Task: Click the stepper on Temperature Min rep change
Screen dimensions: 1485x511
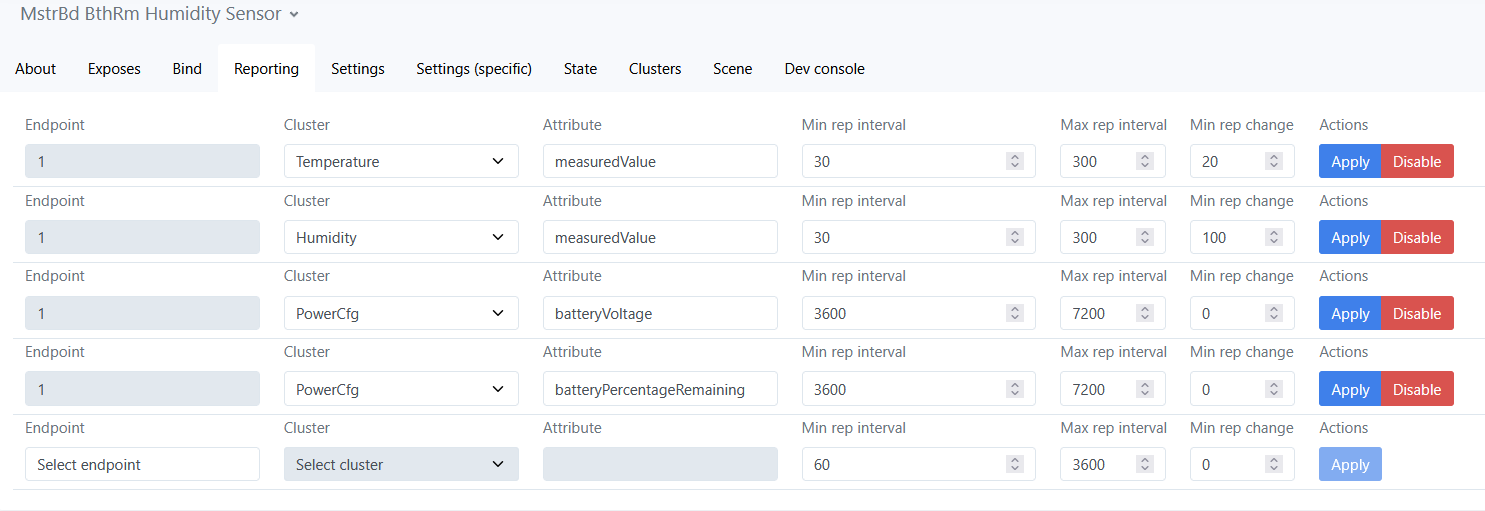Action: pyautogui.click(x=1273, y=161)
